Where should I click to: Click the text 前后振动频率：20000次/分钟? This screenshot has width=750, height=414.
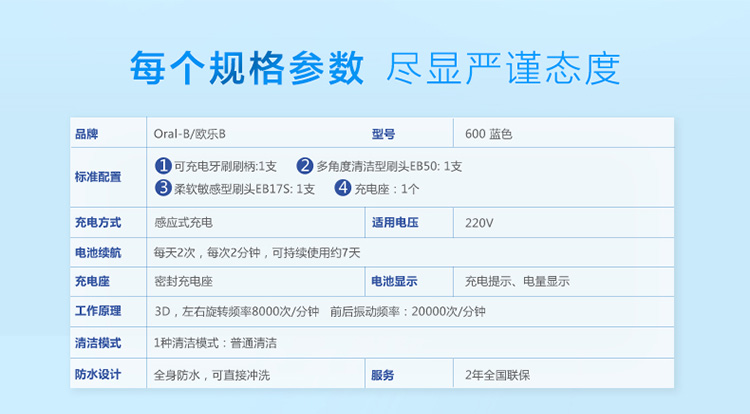click(x=408, y=311)
